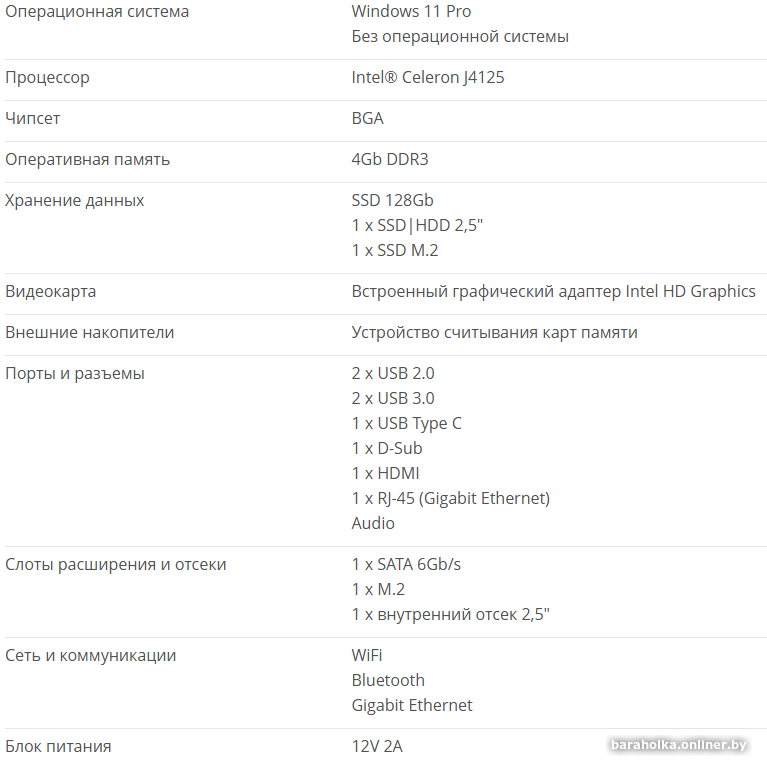Click the "Операционная система" row label
This screenshot has width=767, height=766.
[97, 12]
